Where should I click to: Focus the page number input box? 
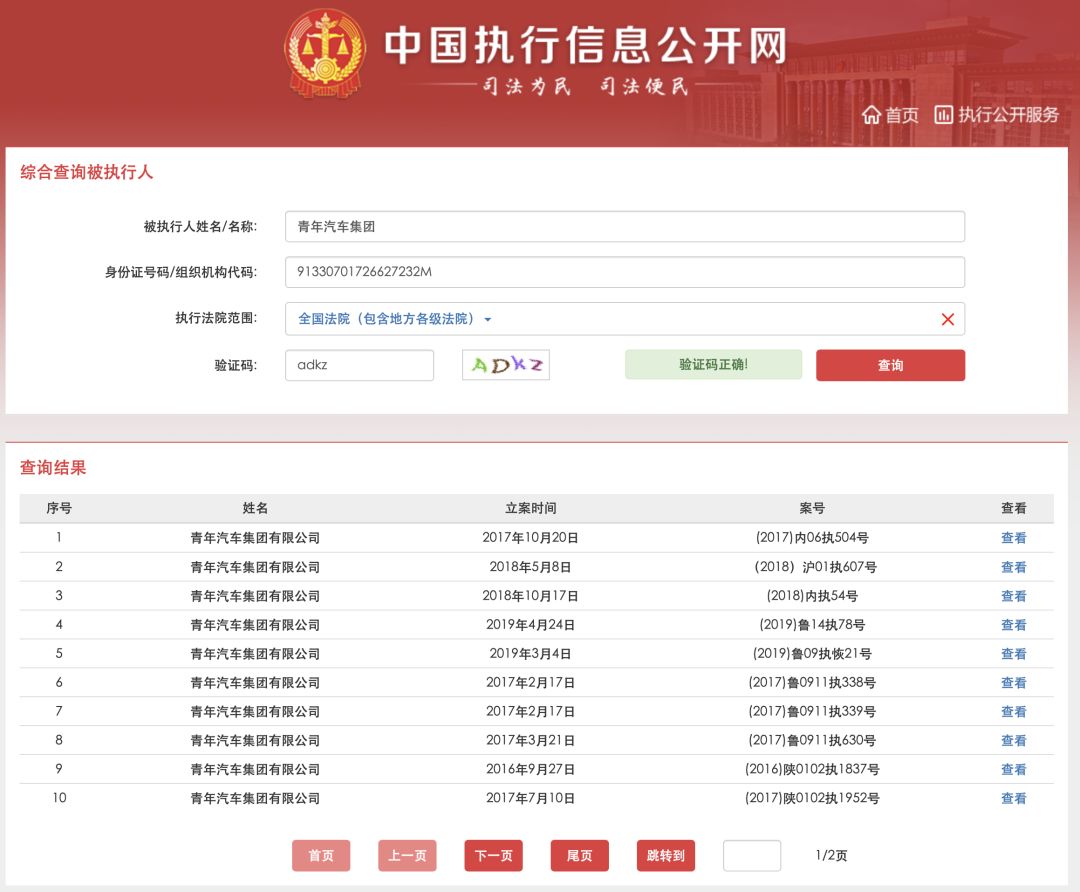pos(751,855)
